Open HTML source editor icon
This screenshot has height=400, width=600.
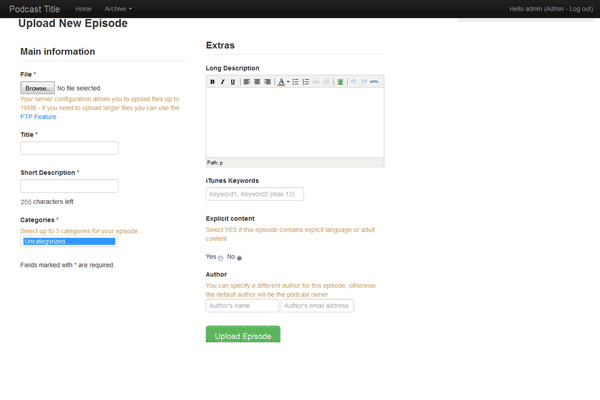tap(374, 81)
